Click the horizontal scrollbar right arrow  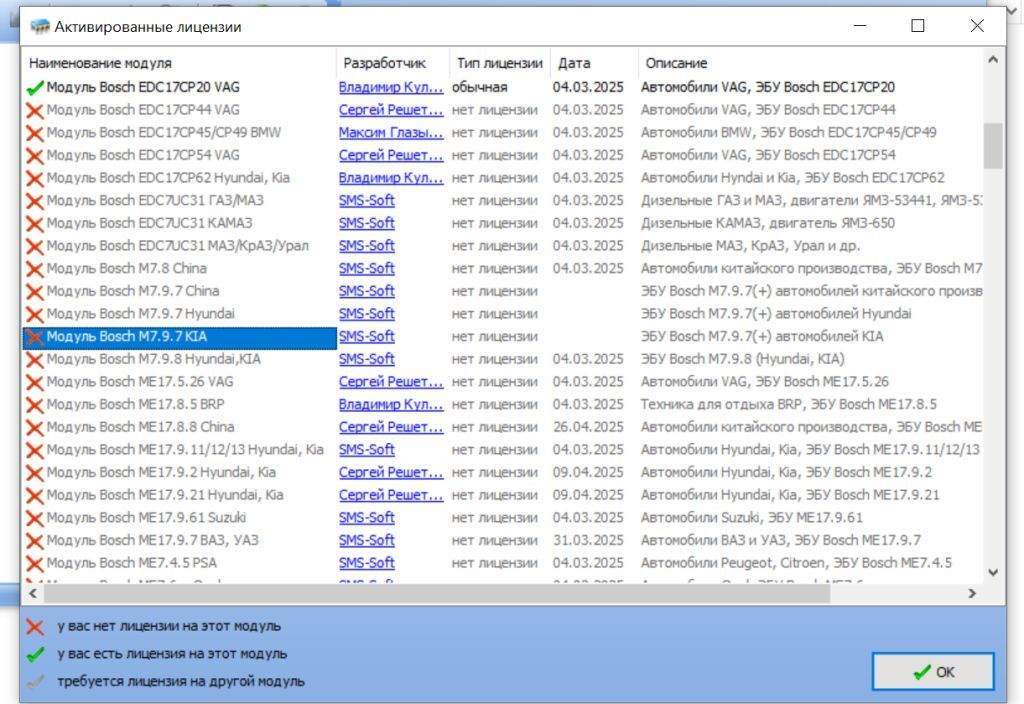click(972, 594)
